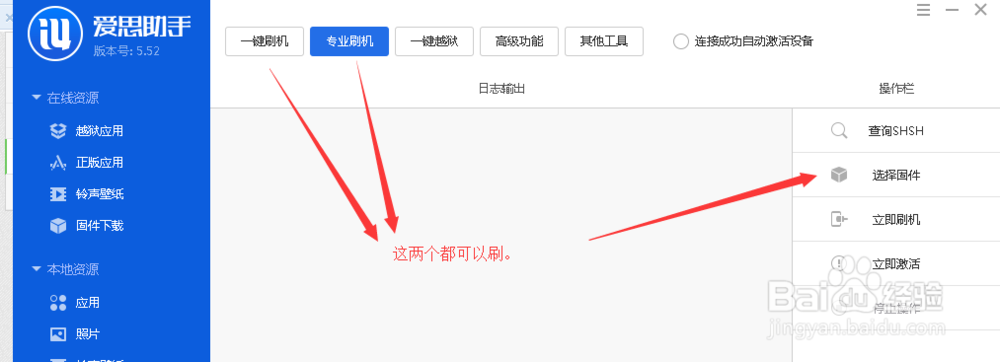
Task: Close the 爱思助手 window
Action: coord(980,10)
